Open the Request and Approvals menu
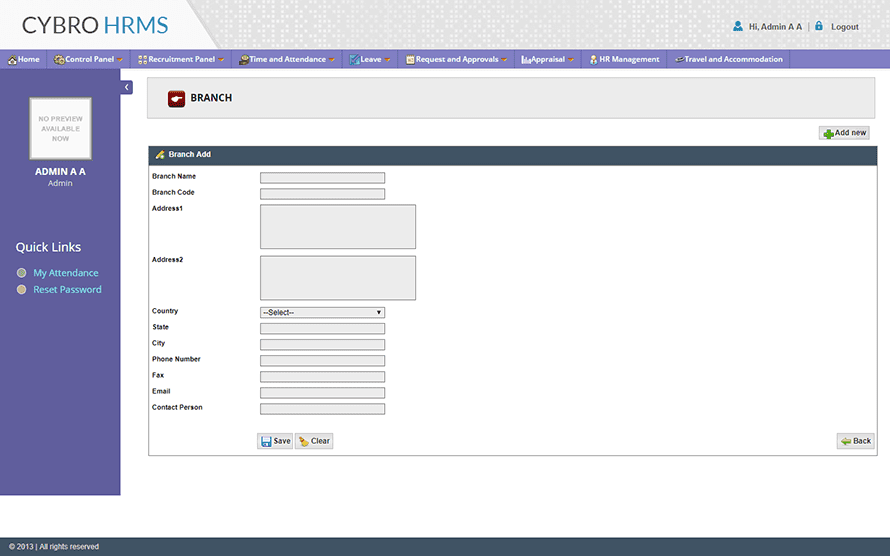The height and width of the screenshot is (556, 890). point(456,60)
